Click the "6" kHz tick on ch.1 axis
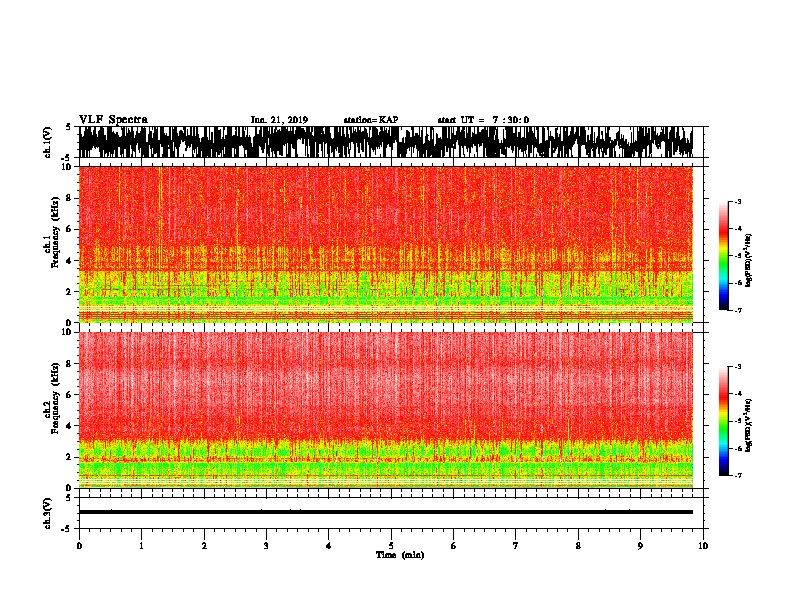 [70, 230]
